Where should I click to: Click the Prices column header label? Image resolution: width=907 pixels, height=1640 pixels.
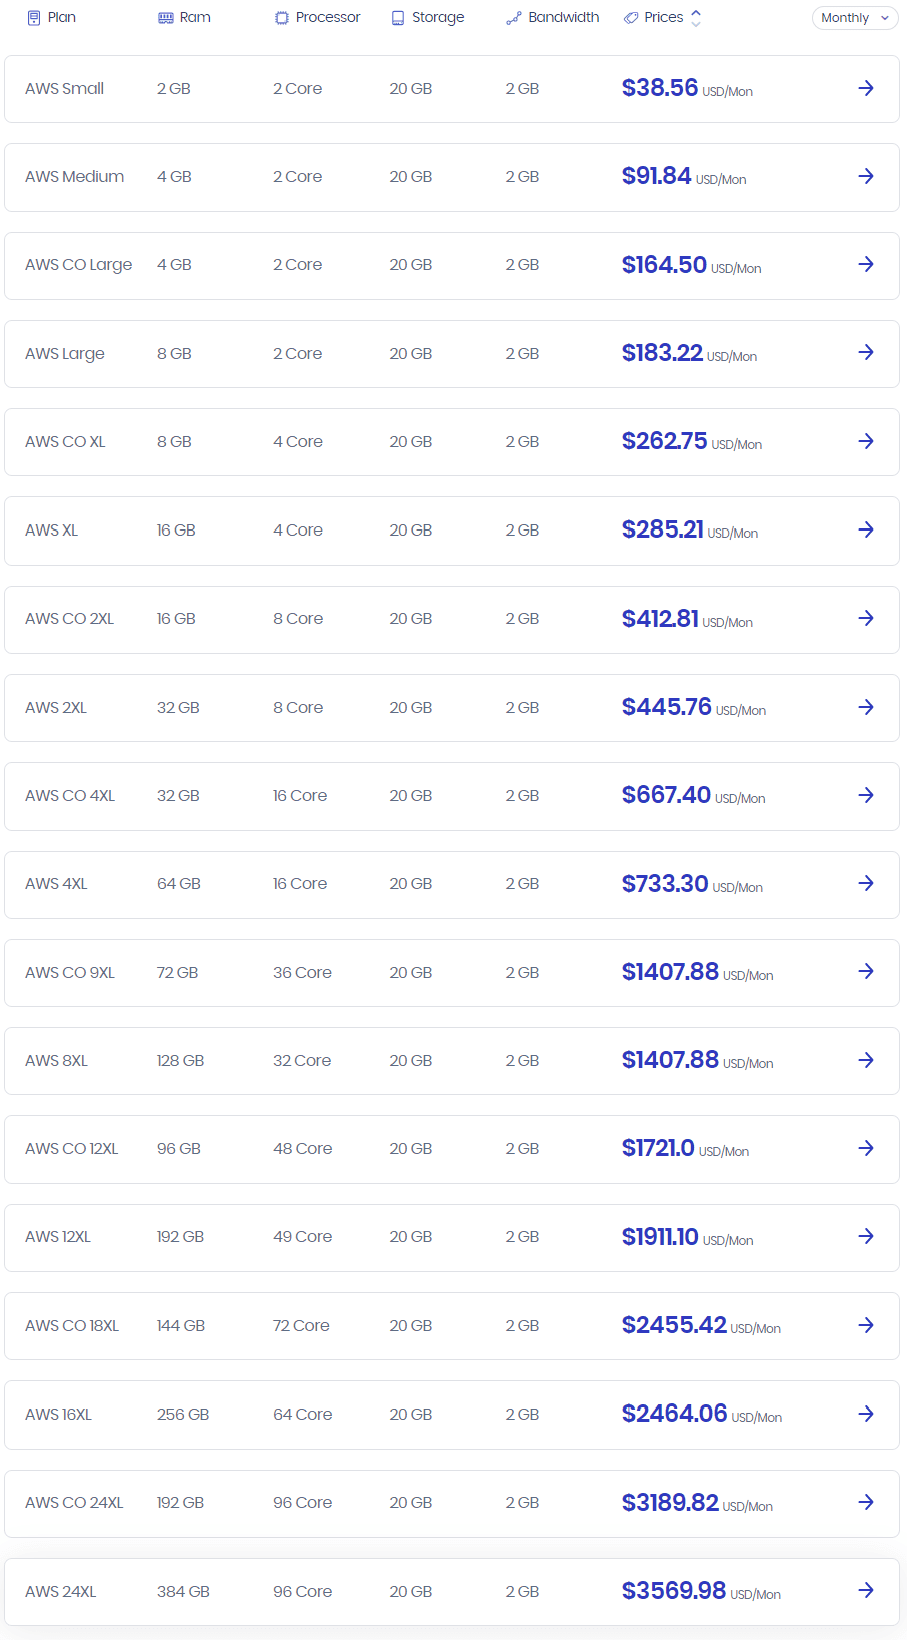point(664,18)
